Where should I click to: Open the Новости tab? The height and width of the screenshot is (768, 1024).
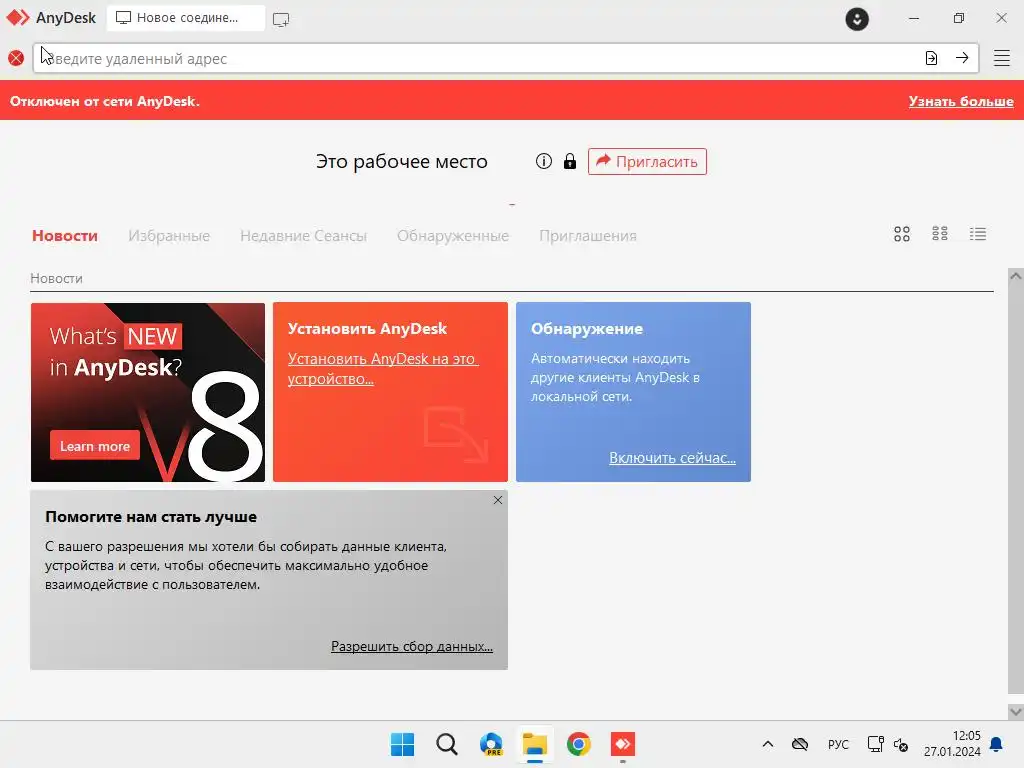[x=65, y=236]
